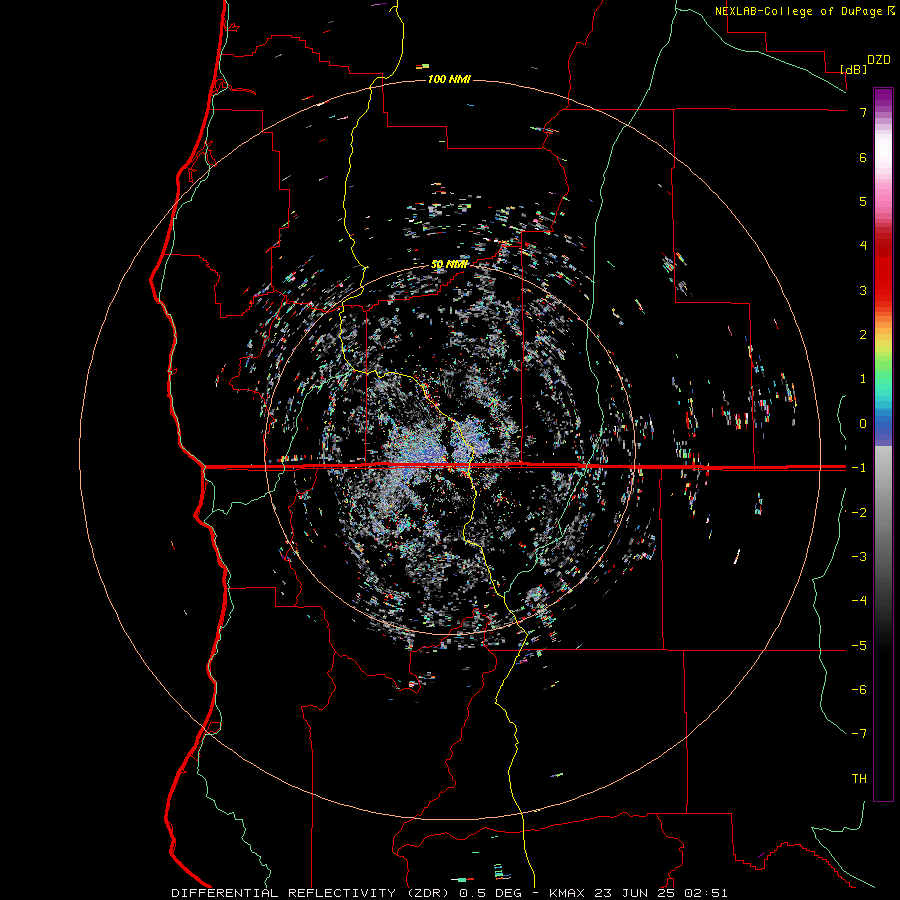Click the 7 value on the color scale
This screenshot has height=900, width=900.
[x=863, y=112]
